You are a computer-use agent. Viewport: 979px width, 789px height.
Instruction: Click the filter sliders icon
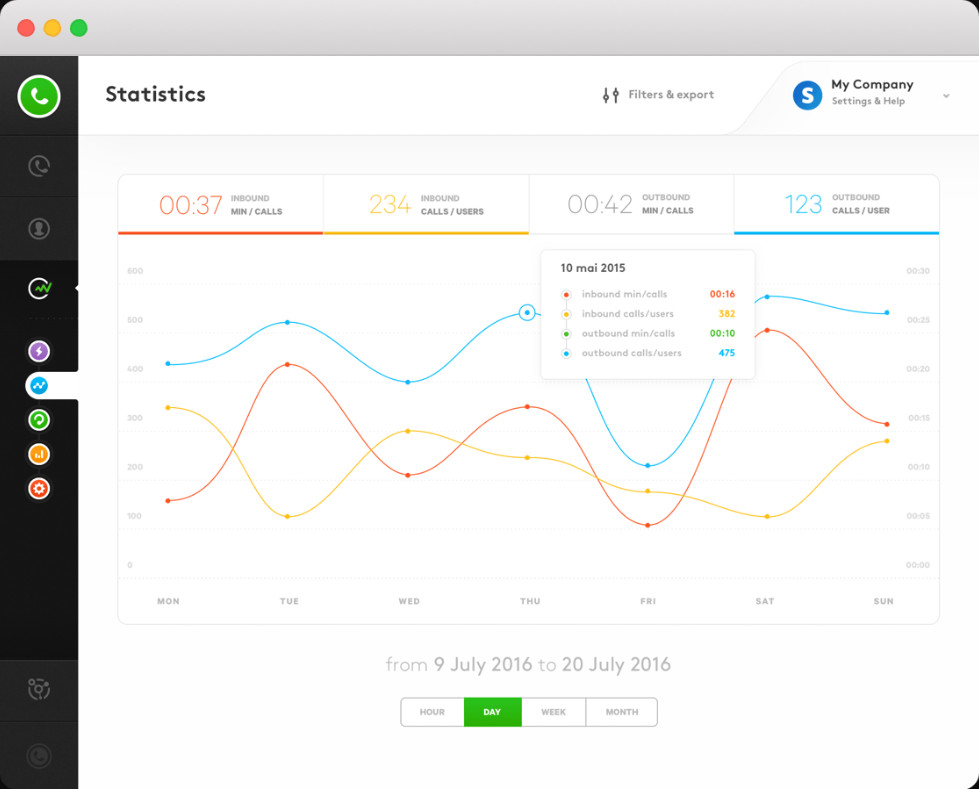(x=611, y=95)
